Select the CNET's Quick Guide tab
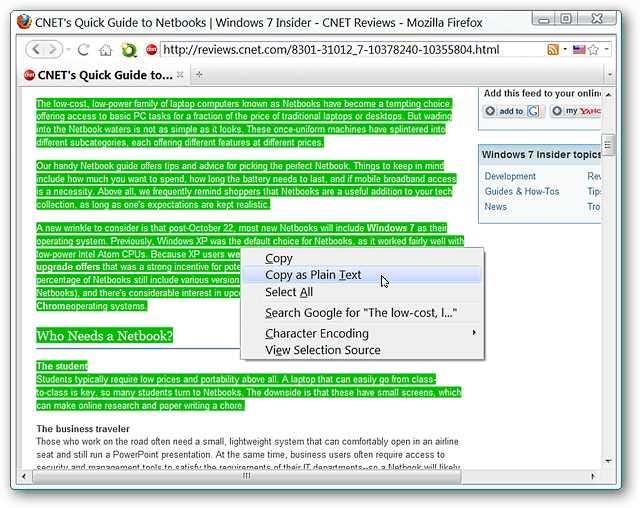 (104, 75)
